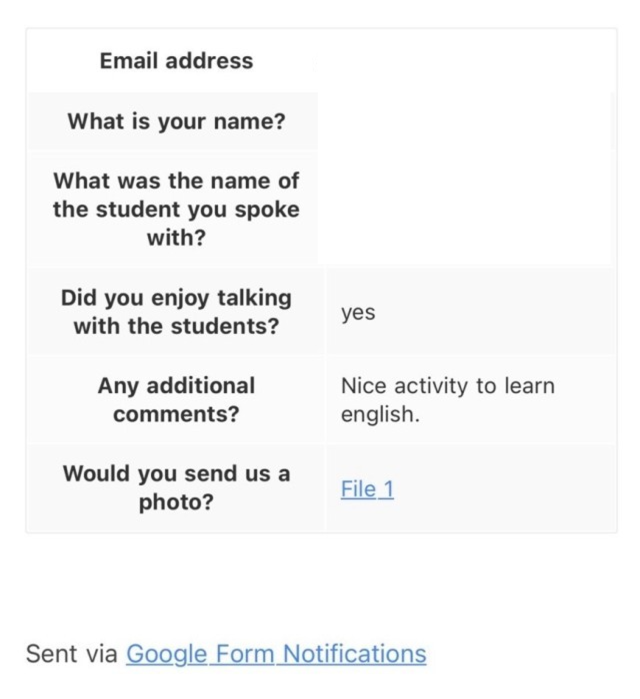Viewport: 640px width, 699px height.
Task: Click the student you spoke with question
Action: 176,209
